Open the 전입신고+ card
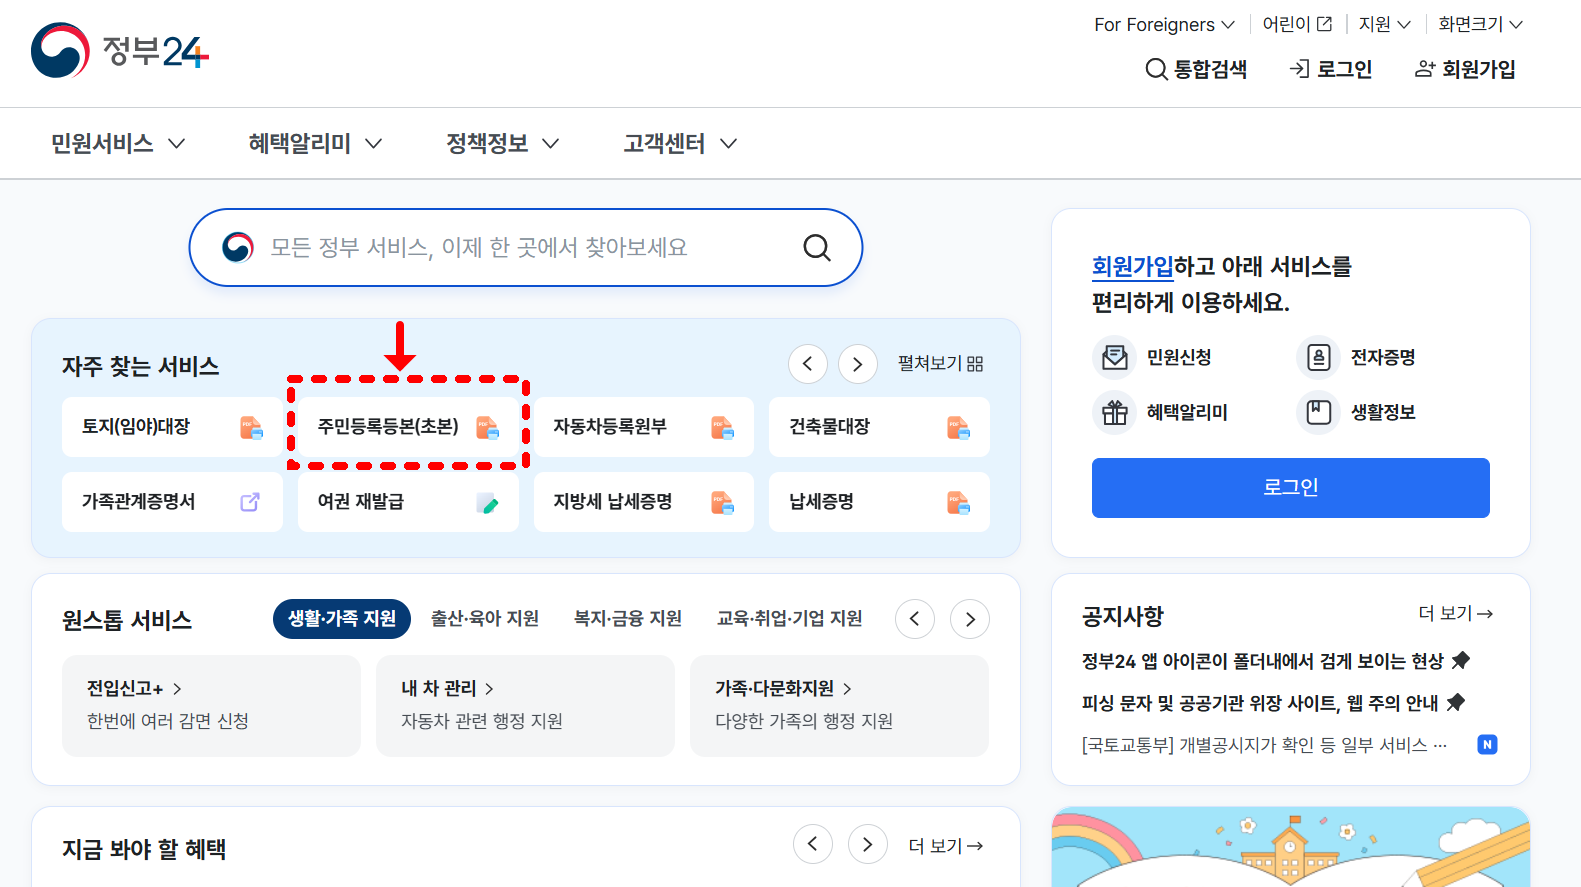The height and width of the screenshot is (887, 1581). click(x=211, y=706)
